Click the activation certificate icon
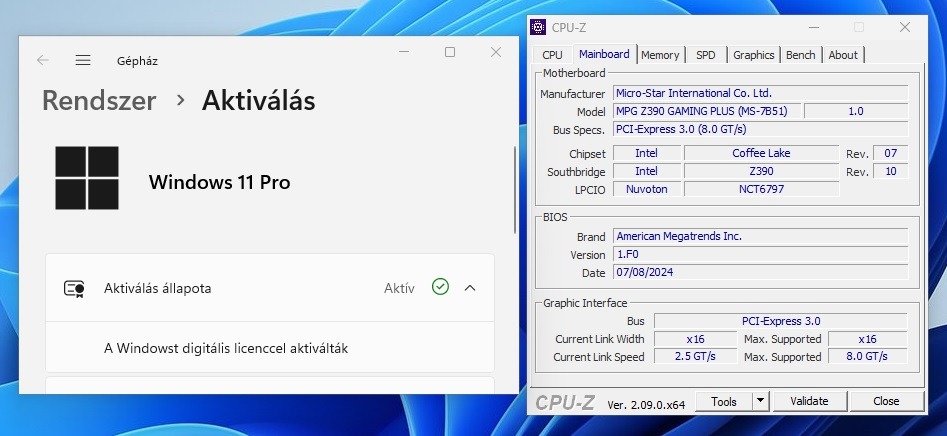Screen dimensions: 947x436 74,289
